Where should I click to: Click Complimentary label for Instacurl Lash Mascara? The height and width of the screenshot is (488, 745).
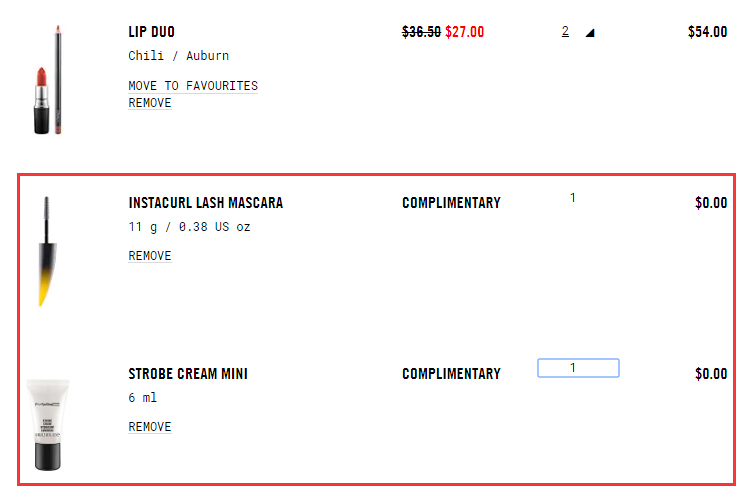coord(451,203)
